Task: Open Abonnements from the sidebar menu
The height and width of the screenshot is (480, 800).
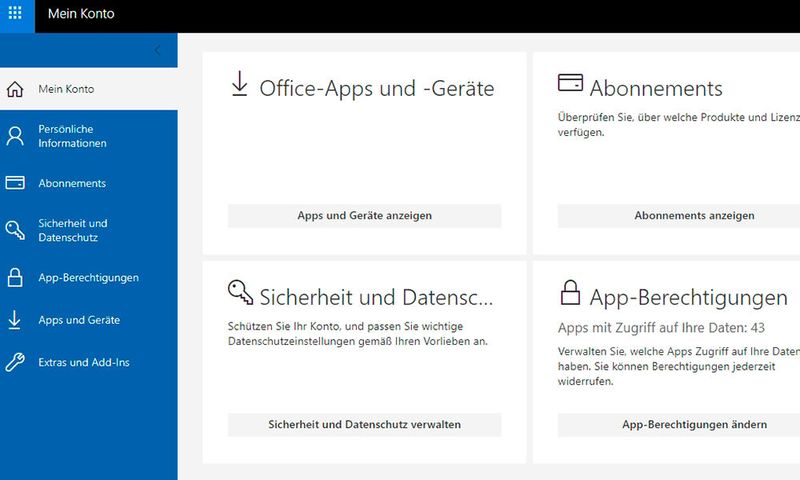Action: tap(89, 183)
